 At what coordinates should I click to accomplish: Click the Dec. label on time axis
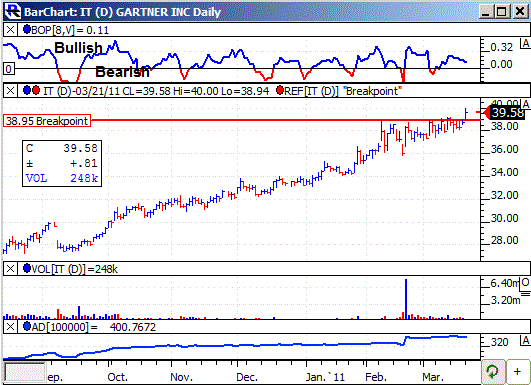(x=247, y=377)
